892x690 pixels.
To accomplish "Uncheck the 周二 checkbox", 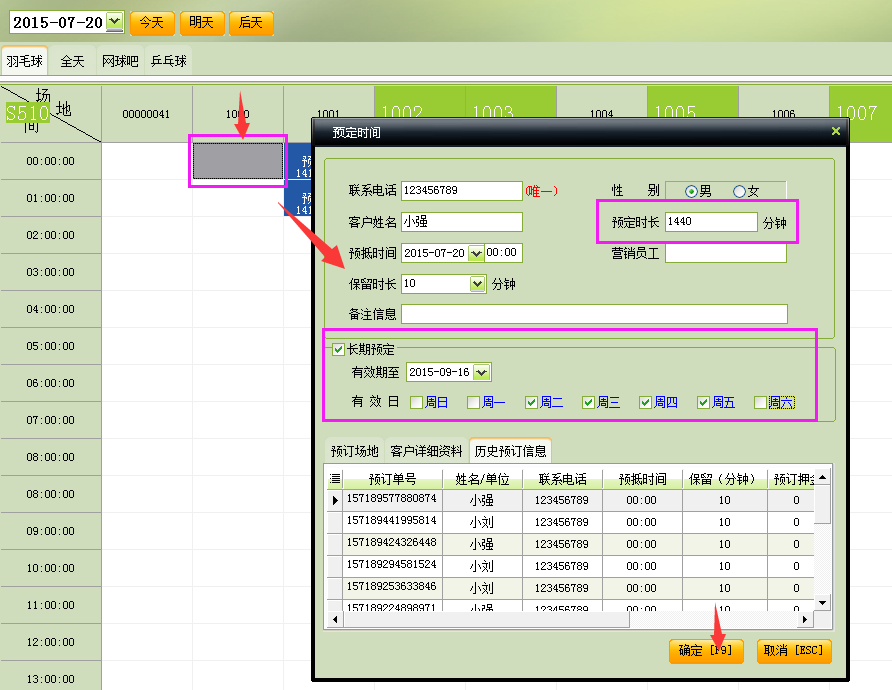I will 531,403.
